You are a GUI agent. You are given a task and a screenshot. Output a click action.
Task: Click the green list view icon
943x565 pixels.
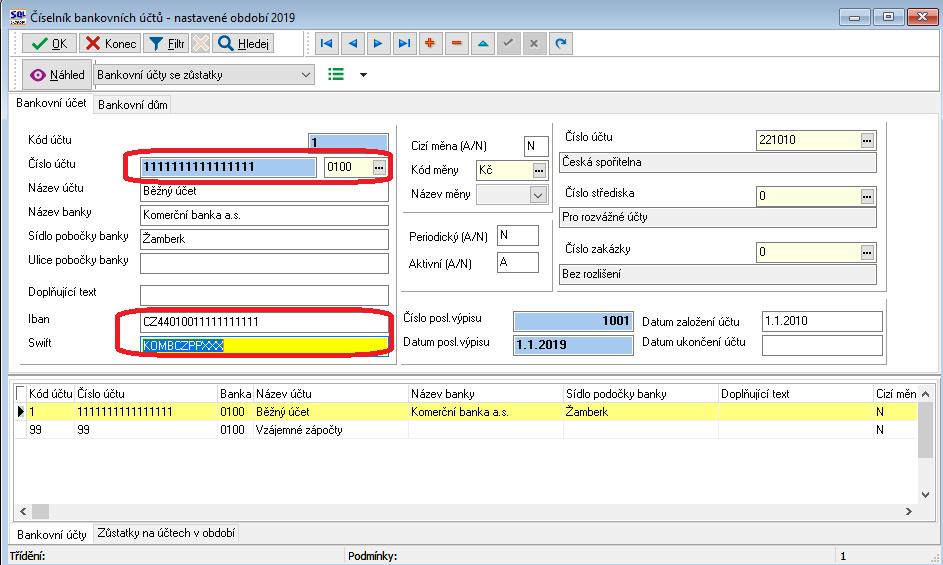(x=336, y=75)
